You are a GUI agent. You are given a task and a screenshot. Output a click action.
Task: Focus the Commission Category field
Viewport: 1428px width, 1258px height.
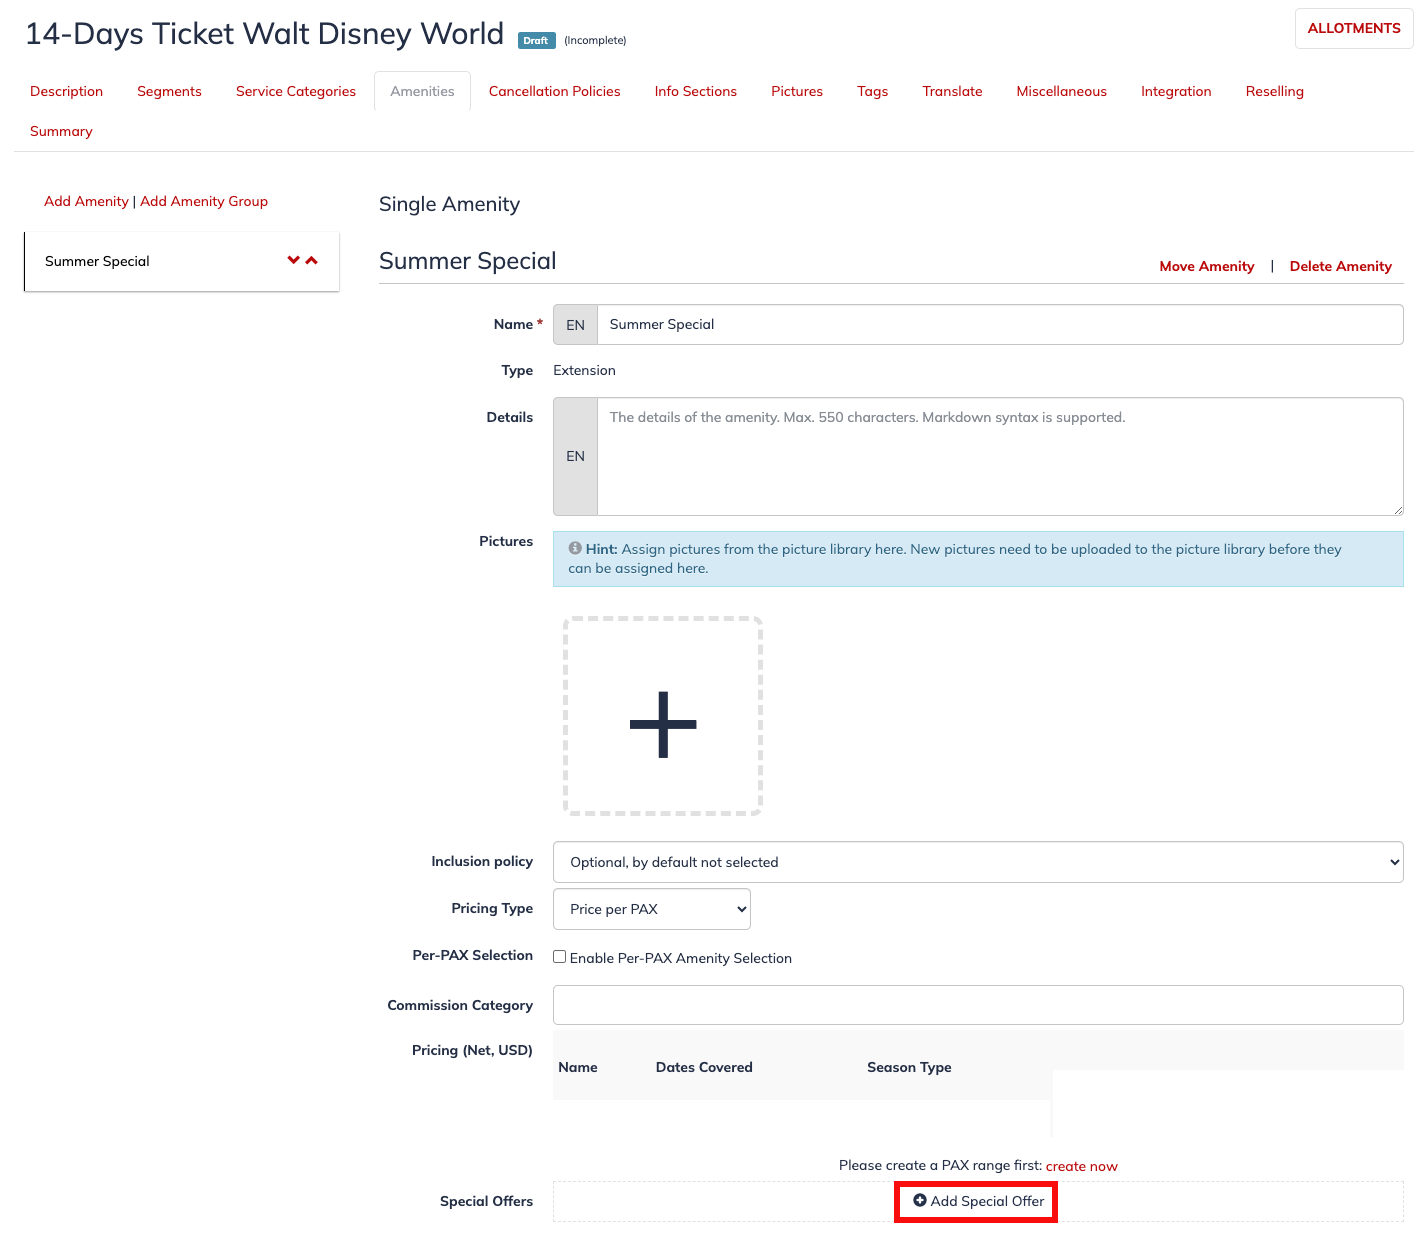[x=978, y=1005]
